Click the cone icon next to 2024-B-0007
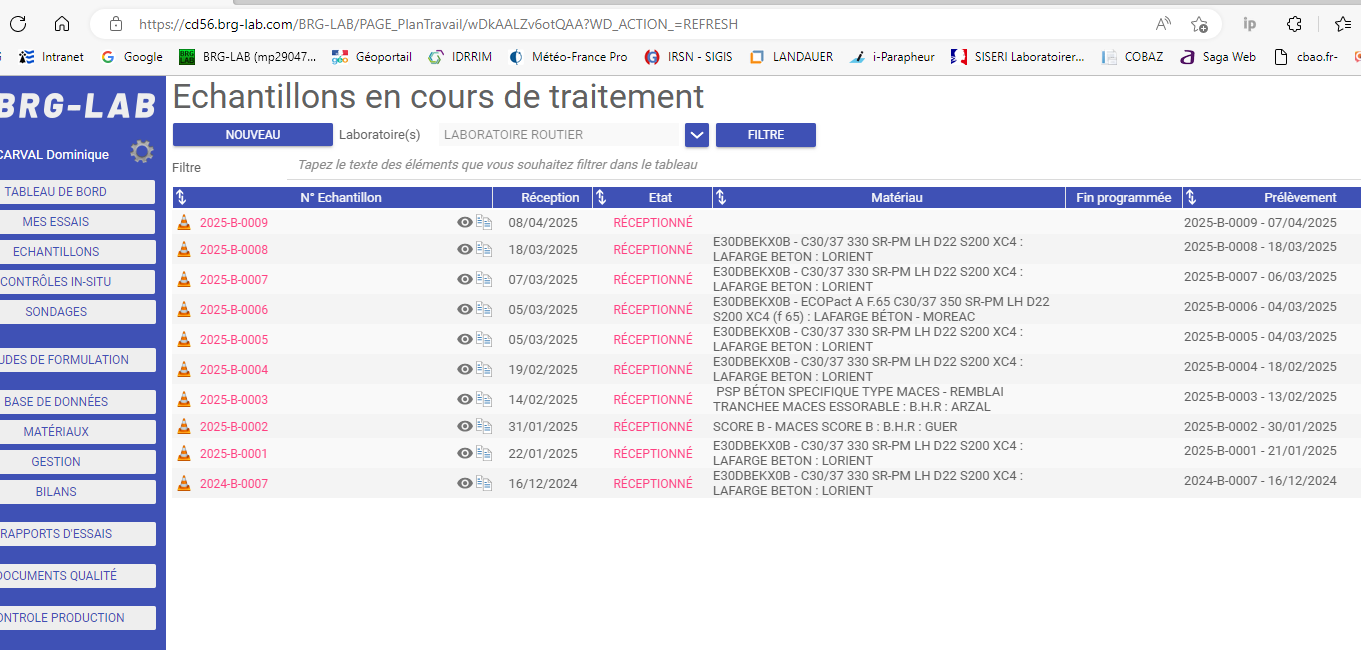The image size is (1361, 650). click(x=183, y=484)
